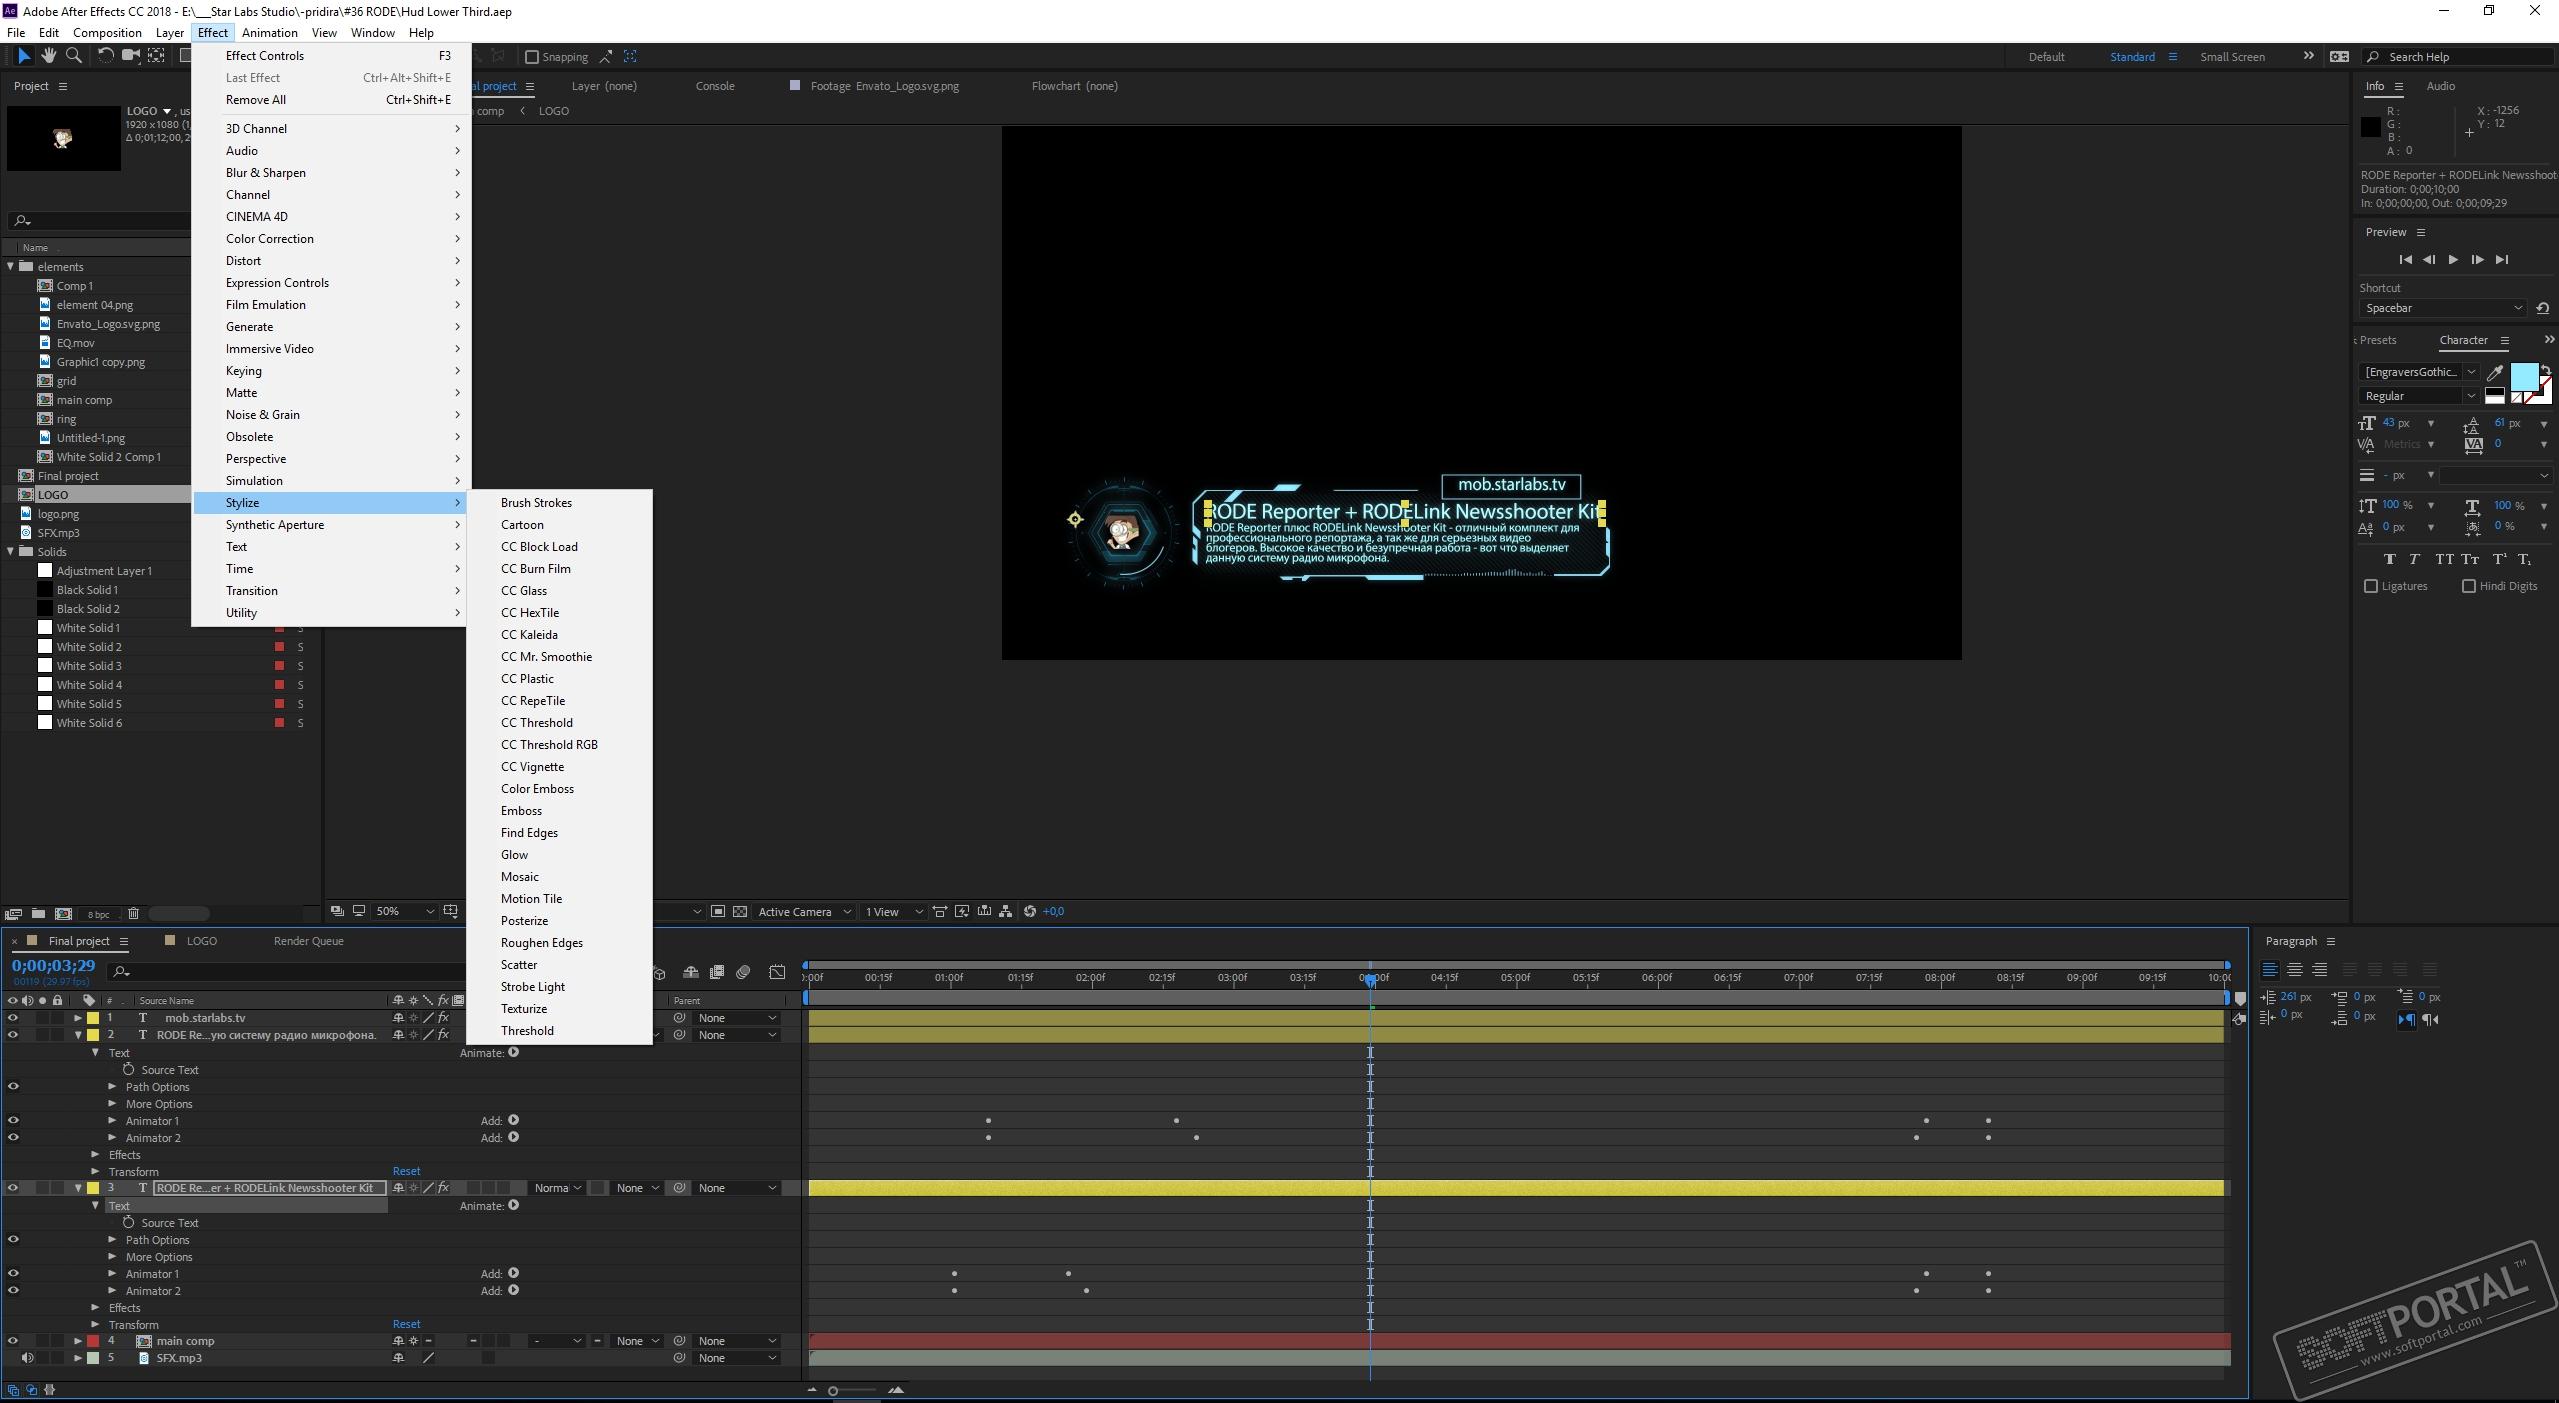Open the Active Camera view dropdown
The height and width of the screenshot is (1403, 2559).
click(803, 911)
